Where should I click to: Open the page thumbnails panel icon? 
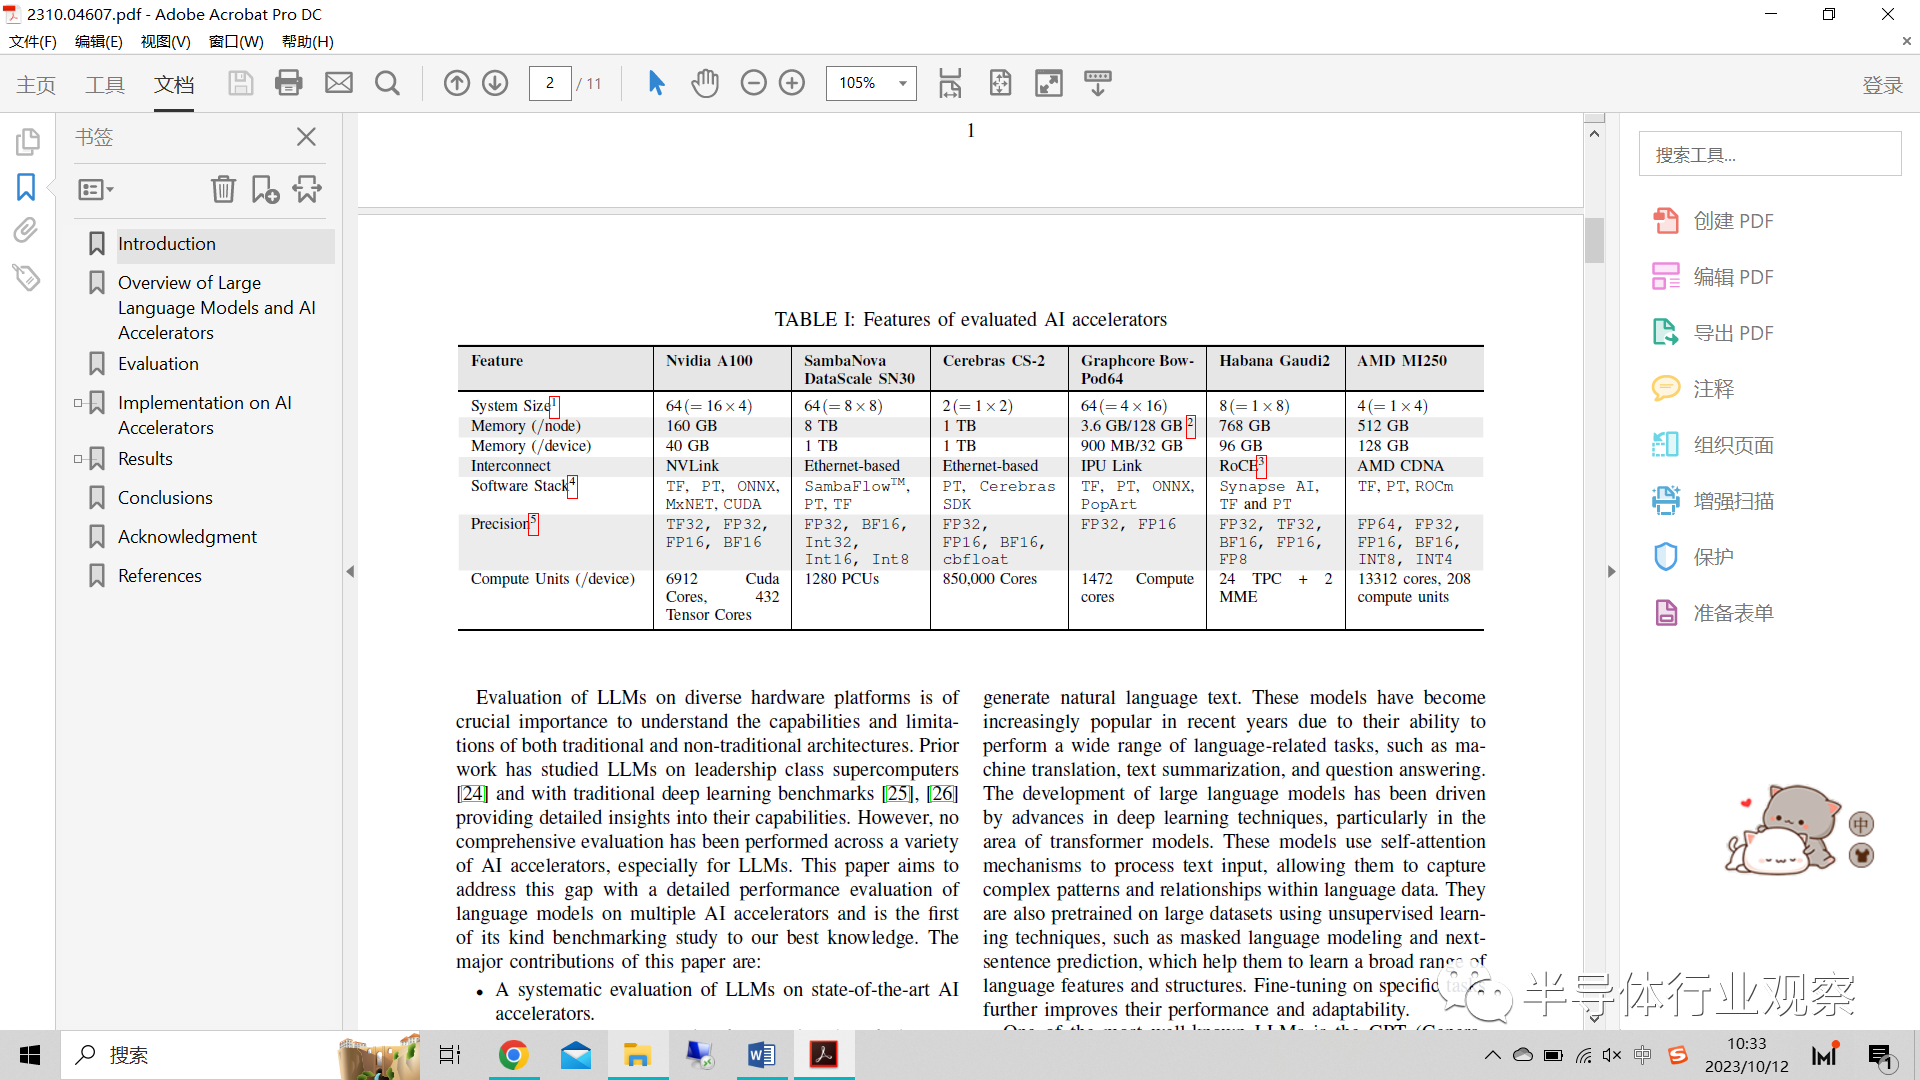[x=27, y=141]
